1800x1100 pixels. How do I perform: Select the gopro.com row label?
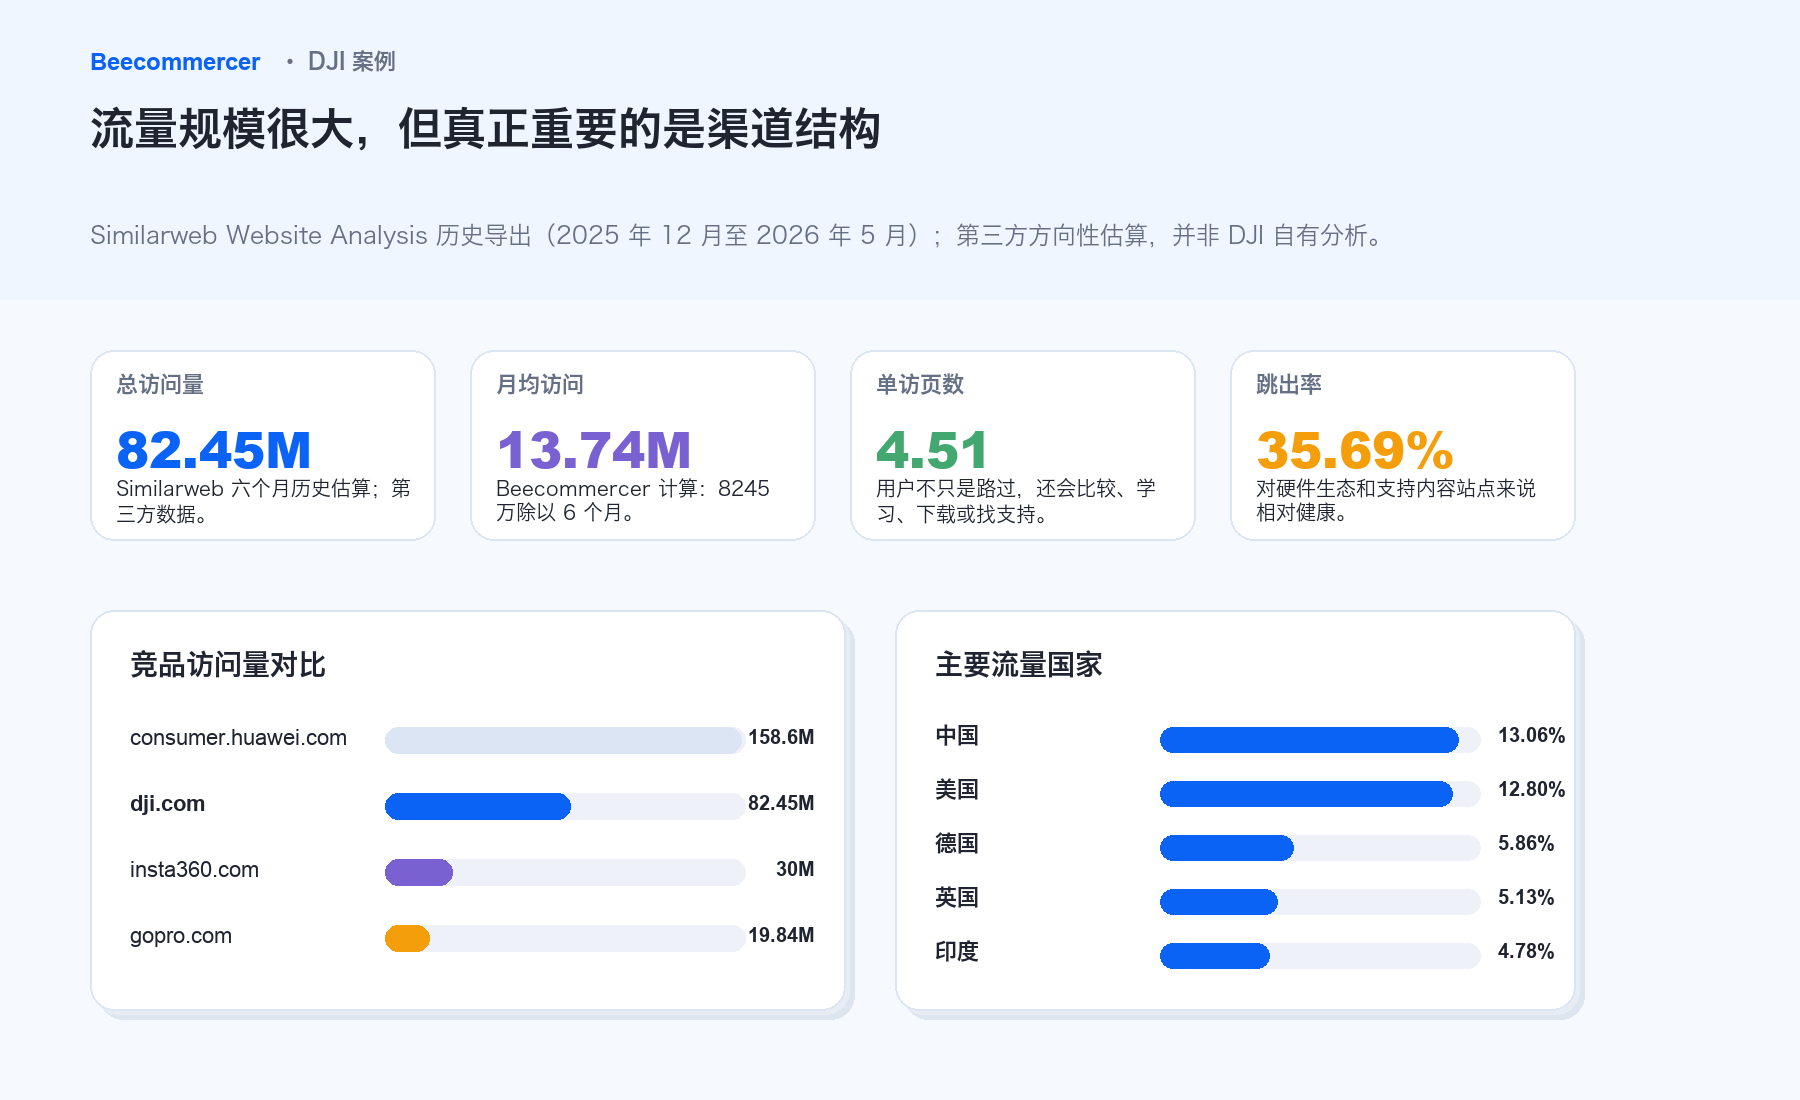coord(181,936)
